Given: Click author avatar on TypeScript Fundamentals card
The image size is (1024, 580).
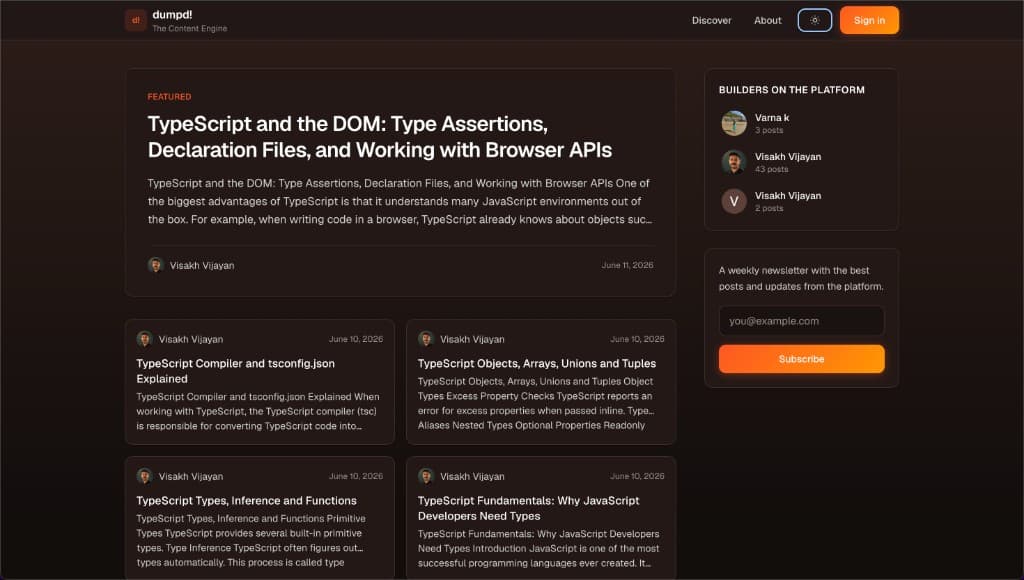Looking at the screenshot, I should pos(426,476).
